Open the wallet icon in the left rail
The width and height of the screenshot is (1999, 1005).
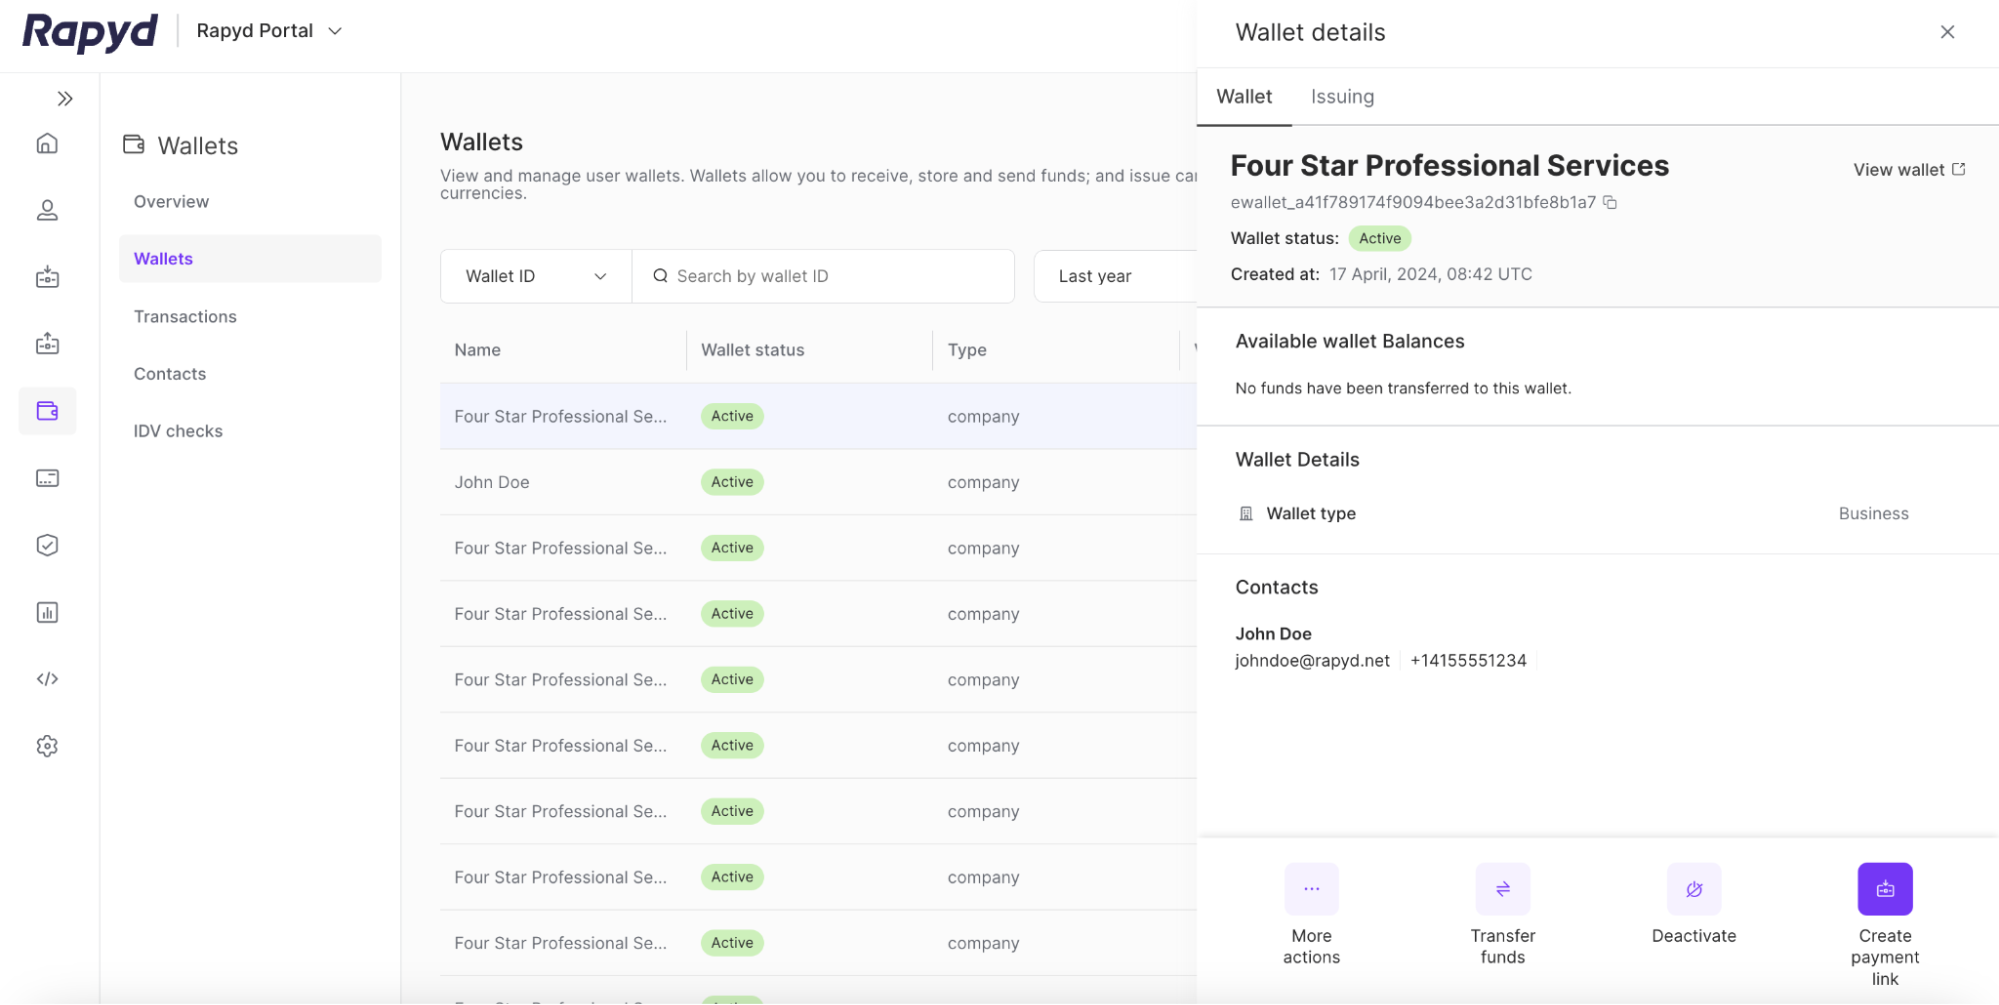click(47, 411)
